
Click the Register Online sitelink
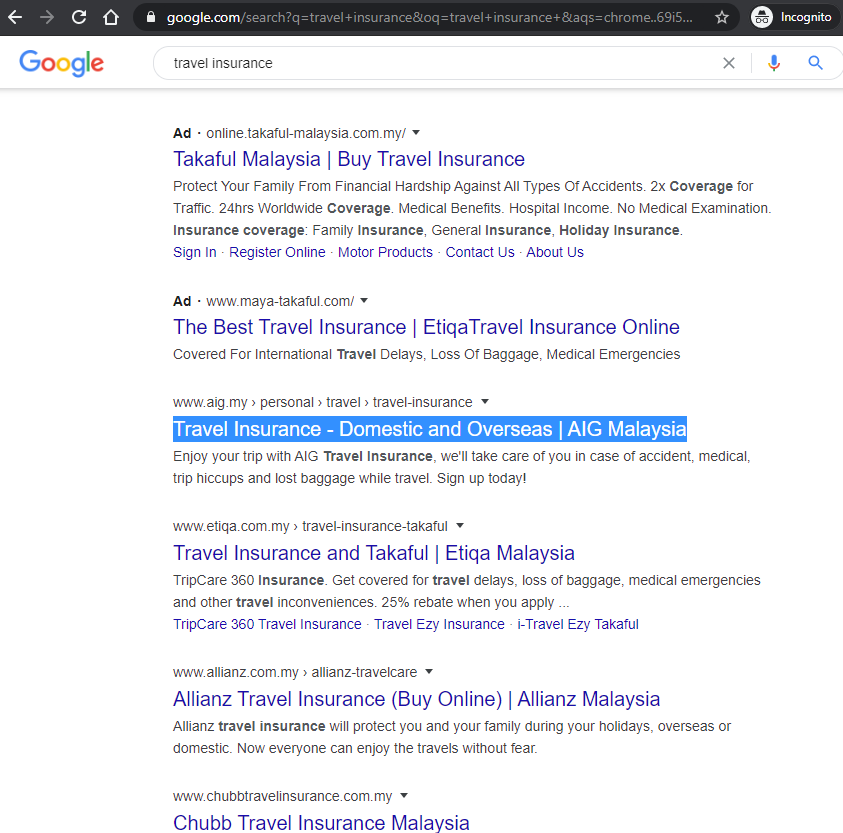point(277,251)
